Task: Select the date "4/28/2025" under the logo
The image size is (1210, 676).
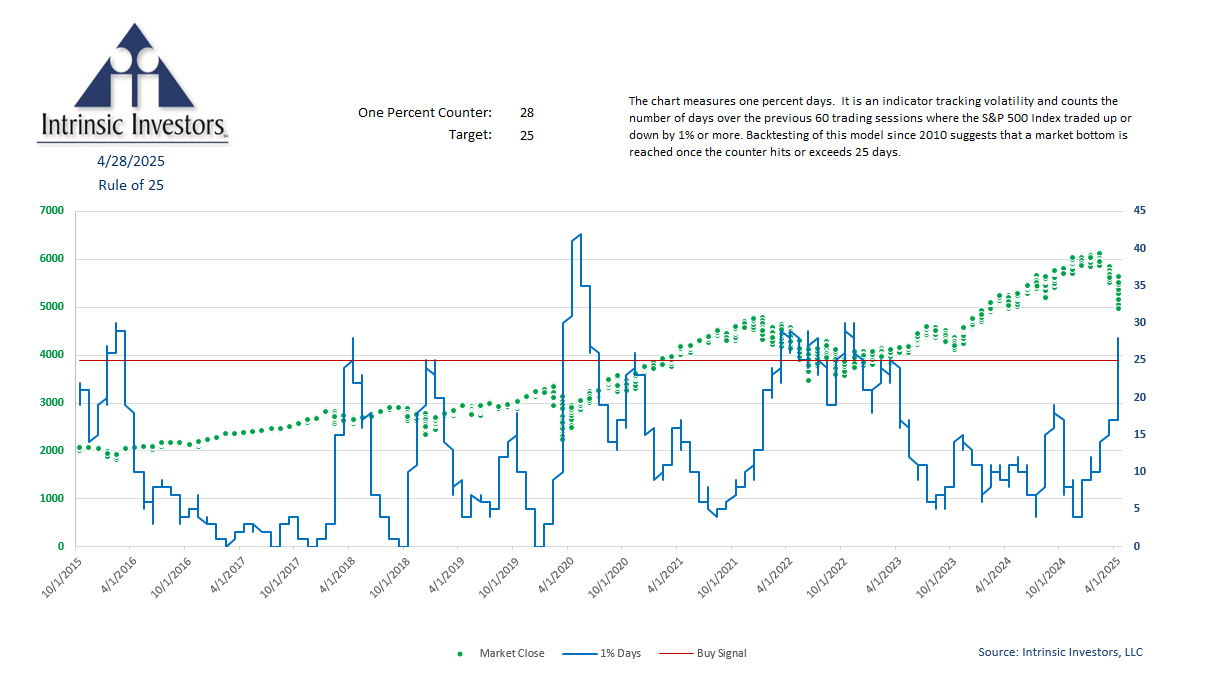Action: (x=131, y=161)
